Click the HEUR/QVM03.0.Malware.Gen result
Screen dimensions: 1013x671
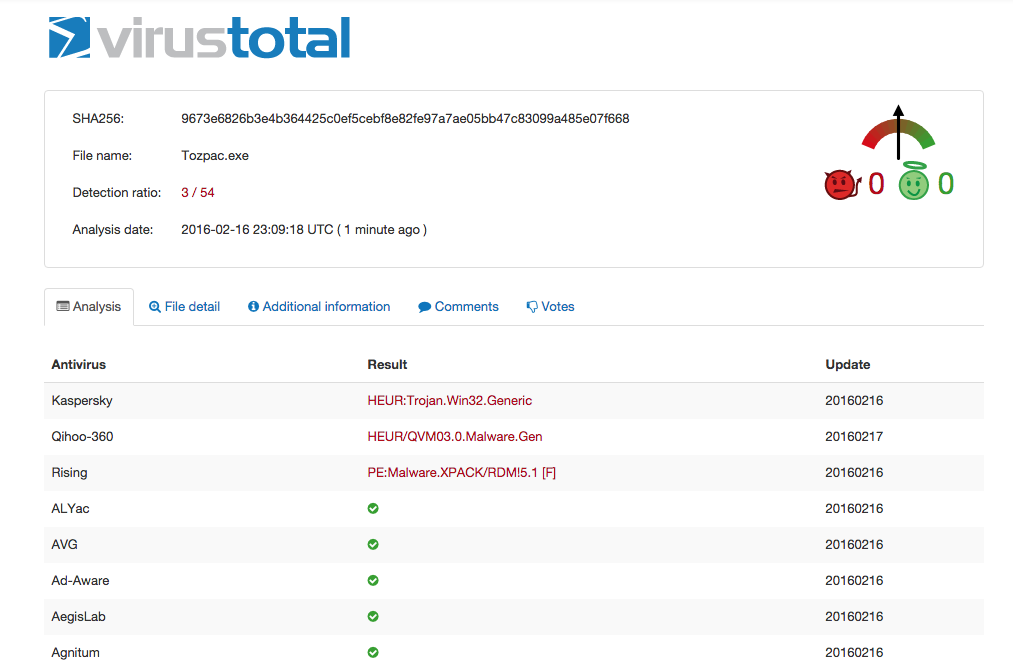[455, 437]
